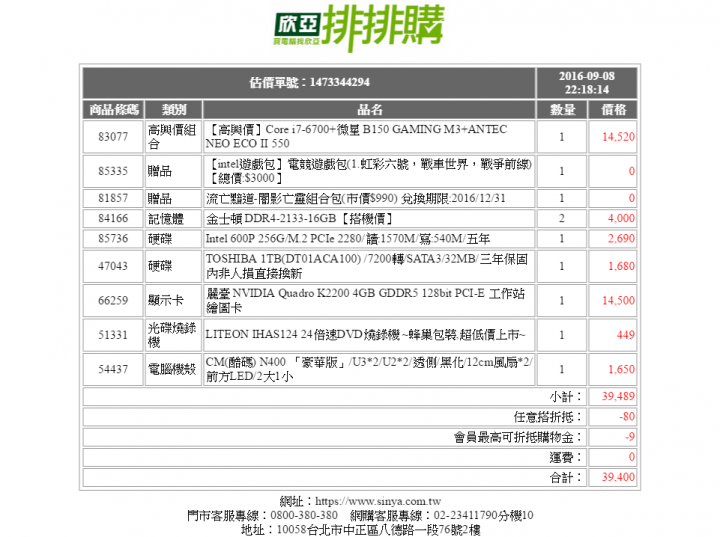Click CM N400 case product name
The width and height of the screenshot is (720, 537).
(x=369, y=369)
